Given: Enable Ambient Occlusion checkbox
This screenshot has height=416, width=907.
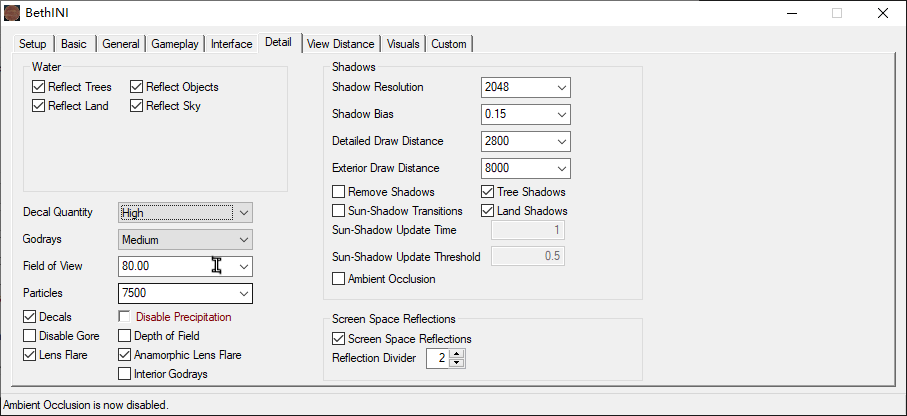Looking at the screenshot, I should coord(338,279).
